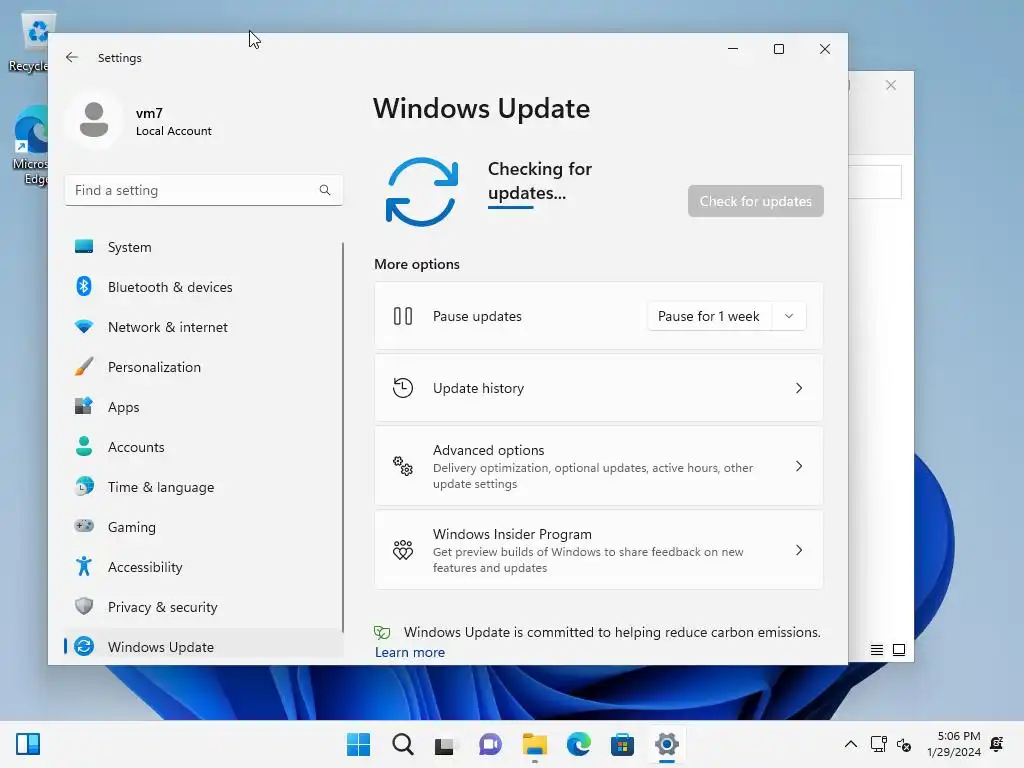Image resolution: width=1024 pixels, height=768 pixels.
Task: Click the Gaming controller icon
Action: coord(84,526)
